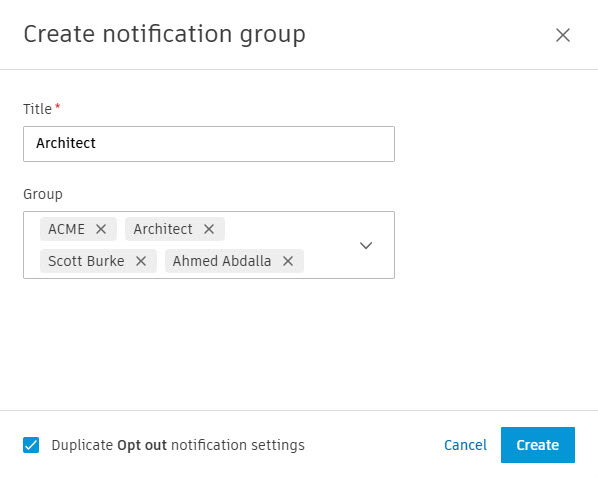
Task: Remove the Architect tag from Group
Action: point(209,229)
